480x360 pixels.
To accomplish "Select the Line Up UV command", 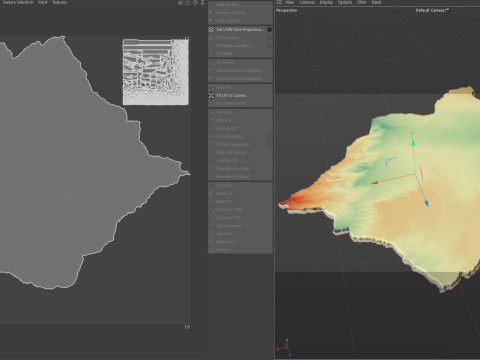I will pos(240,128).
